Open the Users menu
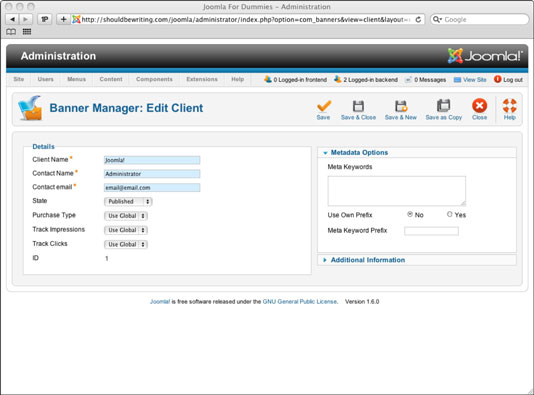The height and width of the screenshot is (395, 534). 46,79
